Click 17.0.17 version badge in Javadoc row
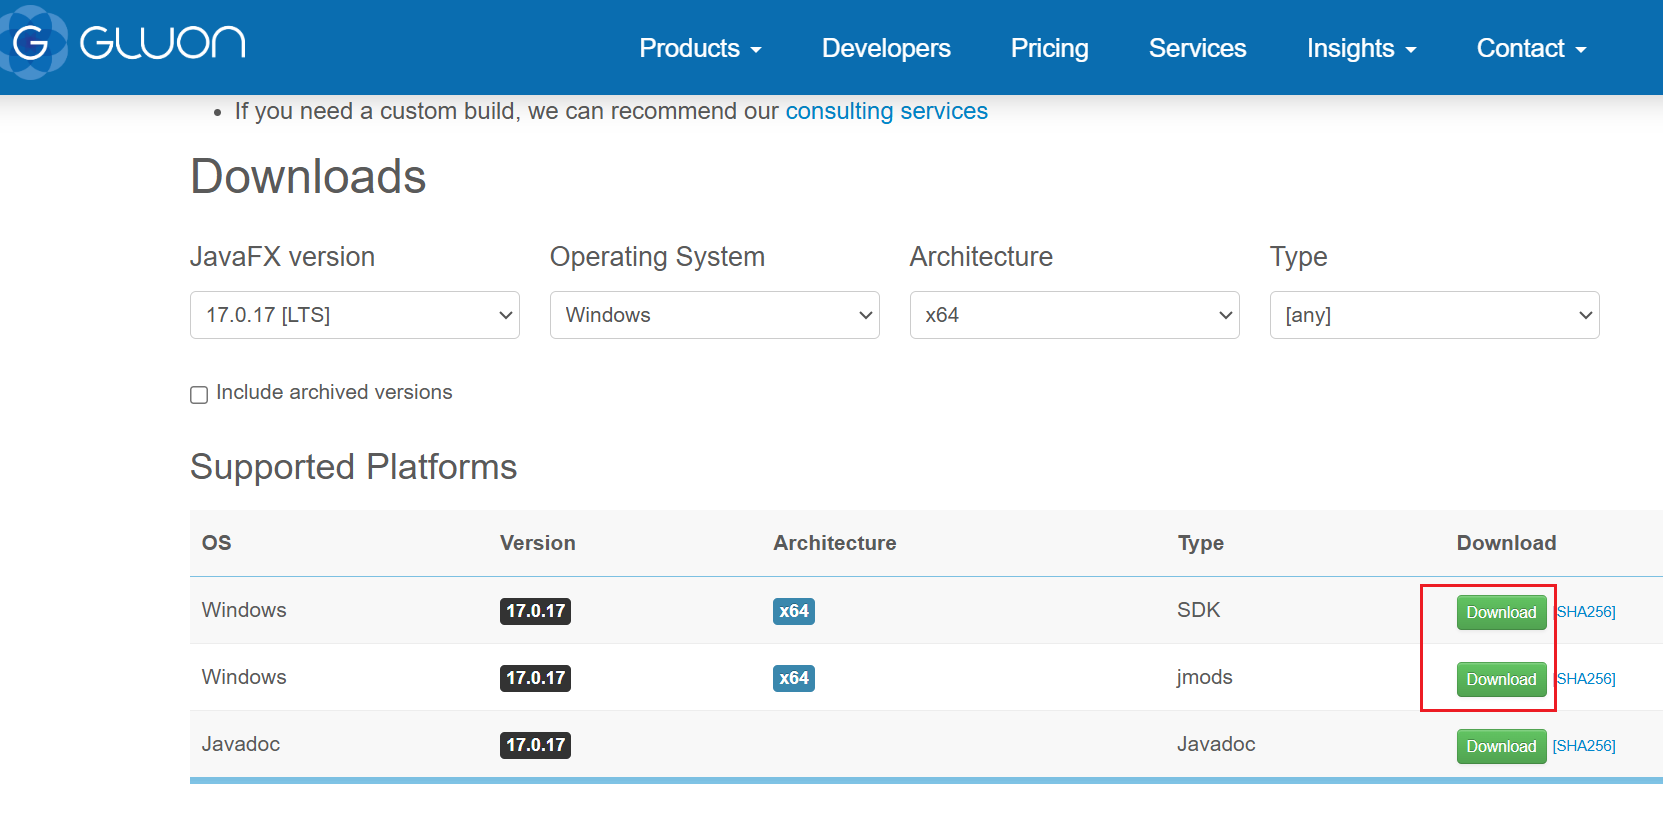Image resolution: width=1663 pixels, height=817 pixels. point(535,745)
